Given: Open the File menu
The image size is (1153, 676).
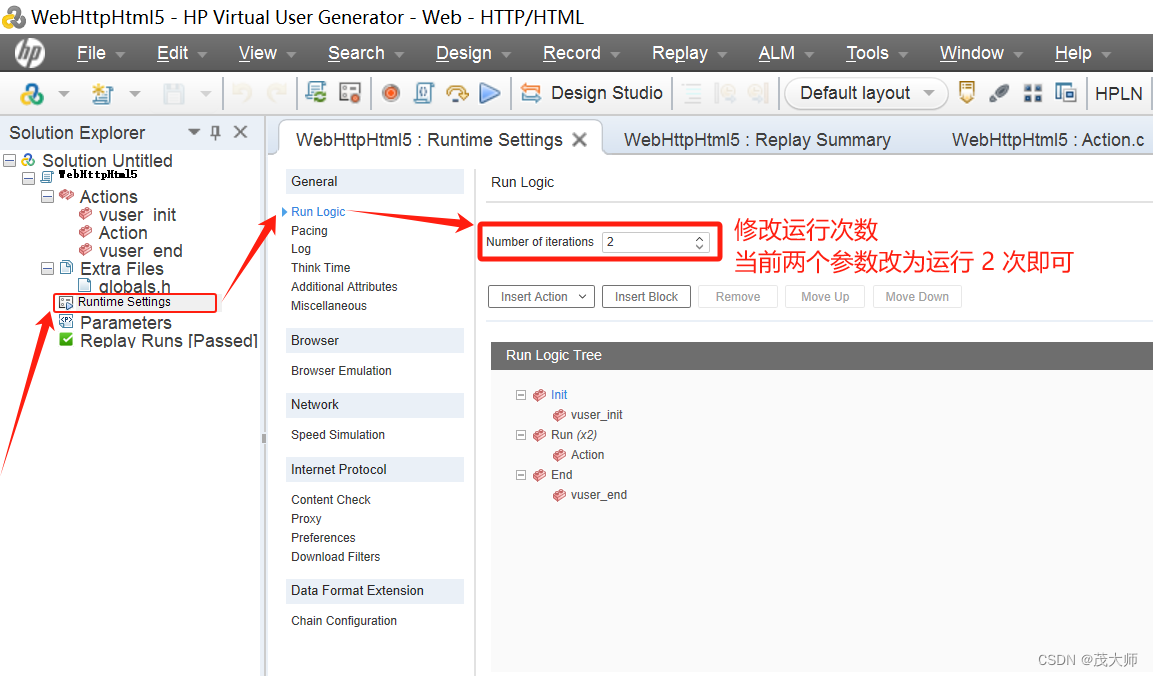Looking at the screenshot, I should click(101, 53).
